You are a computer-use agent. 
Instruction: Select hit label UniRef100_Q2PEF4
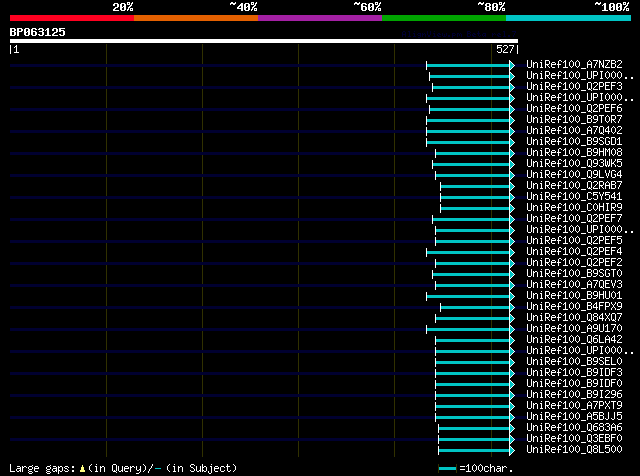(574, 252)
